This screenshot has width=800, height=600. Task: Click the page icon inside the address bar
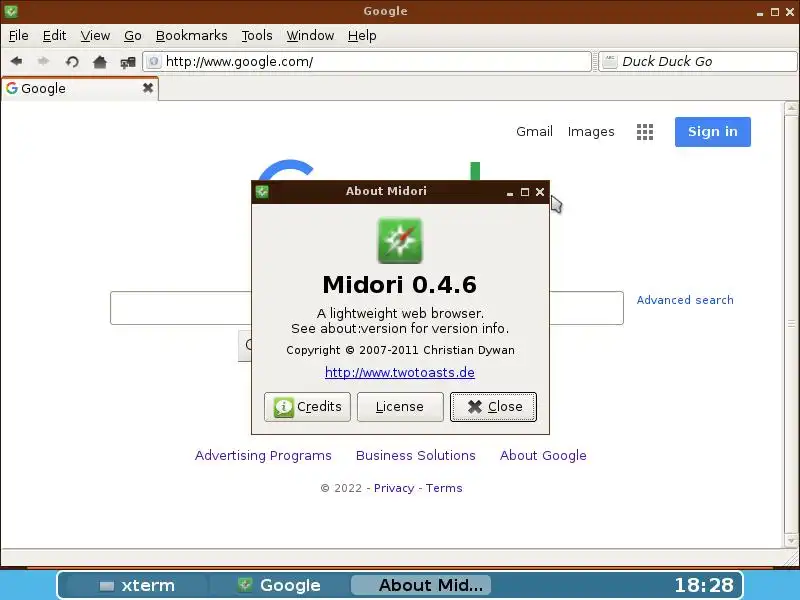154,62
